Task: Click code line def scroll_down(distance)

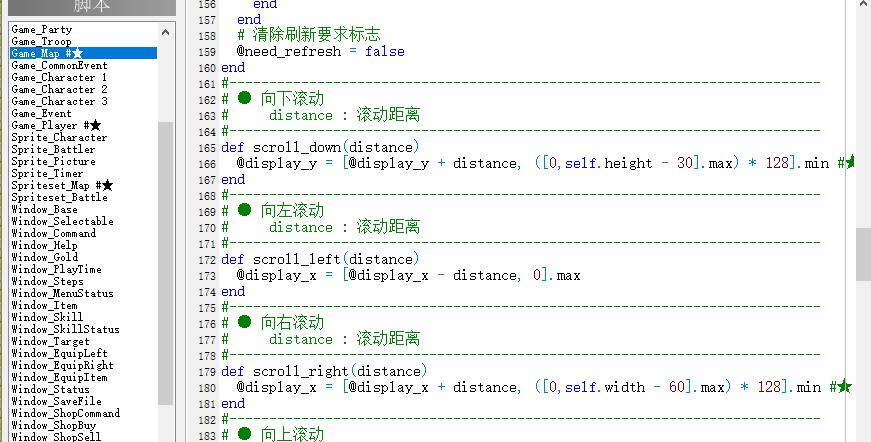Action: pyautogui.click(x=320, y=147)
